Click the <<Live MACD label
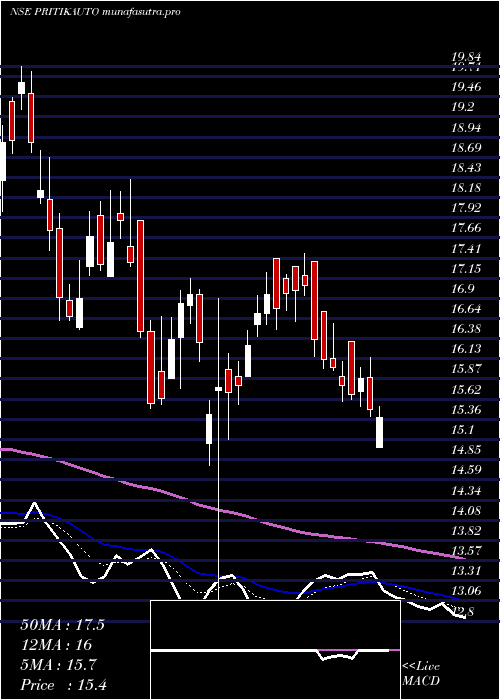Image resolution: width=500 pixels, height=700 pixels. pyautogui.click(x=421, y=674)
